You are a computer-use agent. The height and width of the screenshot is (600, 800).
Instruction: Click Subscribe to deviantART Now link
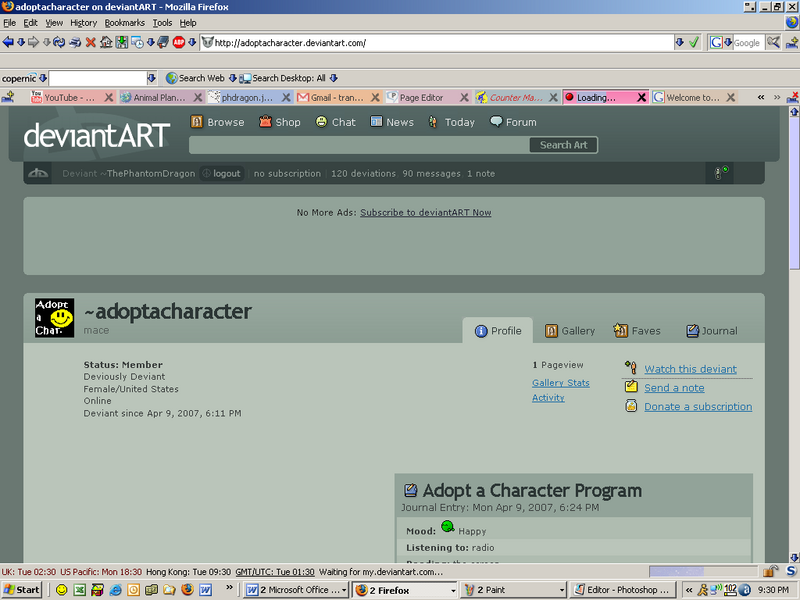tap(426, 212)
